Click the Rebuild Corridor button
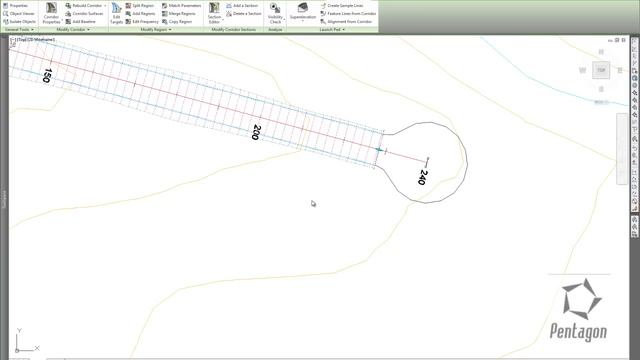 pyautogui.click(x=84, y=6)
